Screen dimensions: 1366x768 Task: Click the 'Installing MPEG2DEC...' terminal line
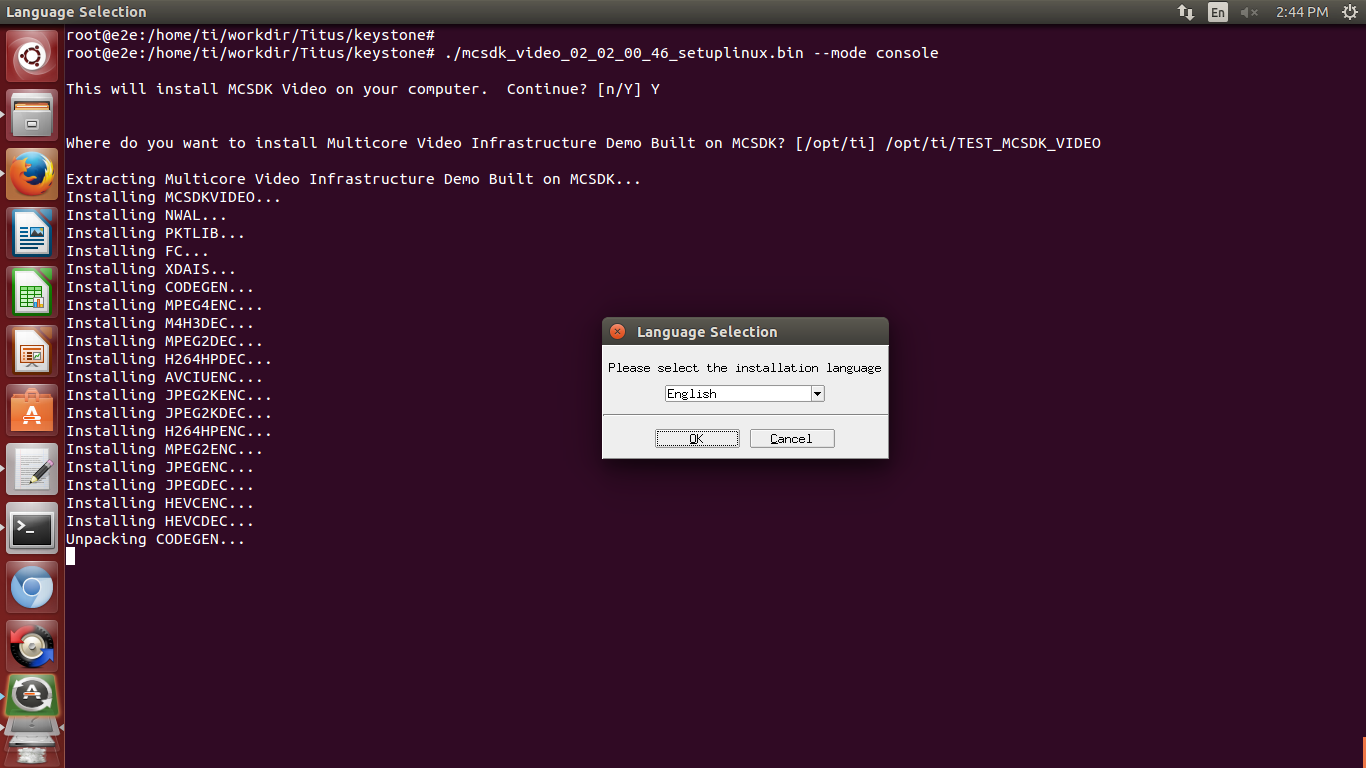pos(164,341)
